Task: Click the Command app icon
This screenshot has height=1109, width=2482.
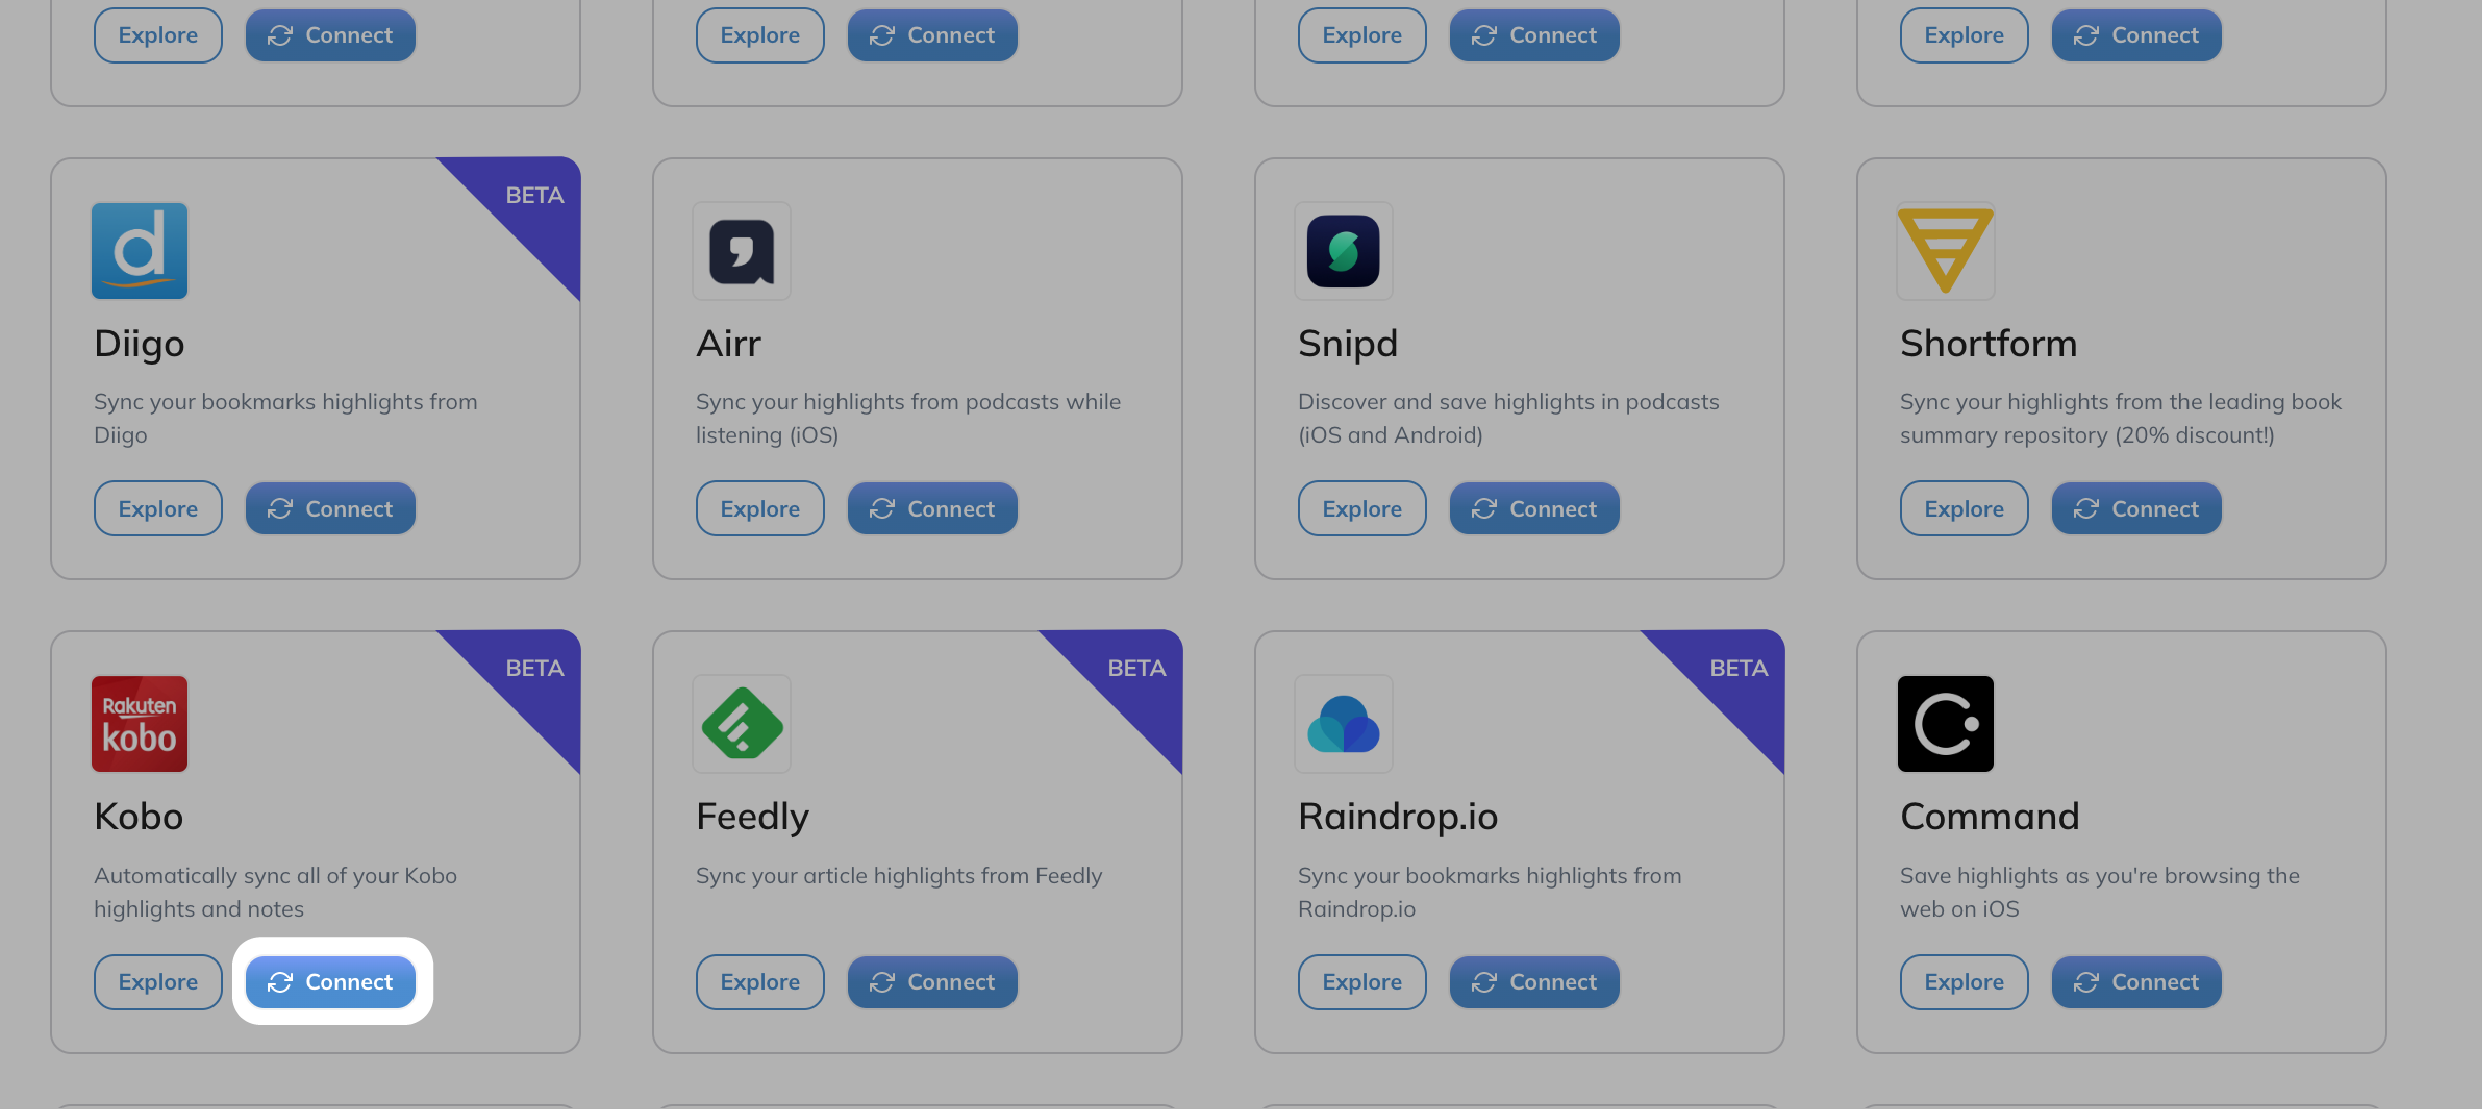Action: tap(1945, 723)
